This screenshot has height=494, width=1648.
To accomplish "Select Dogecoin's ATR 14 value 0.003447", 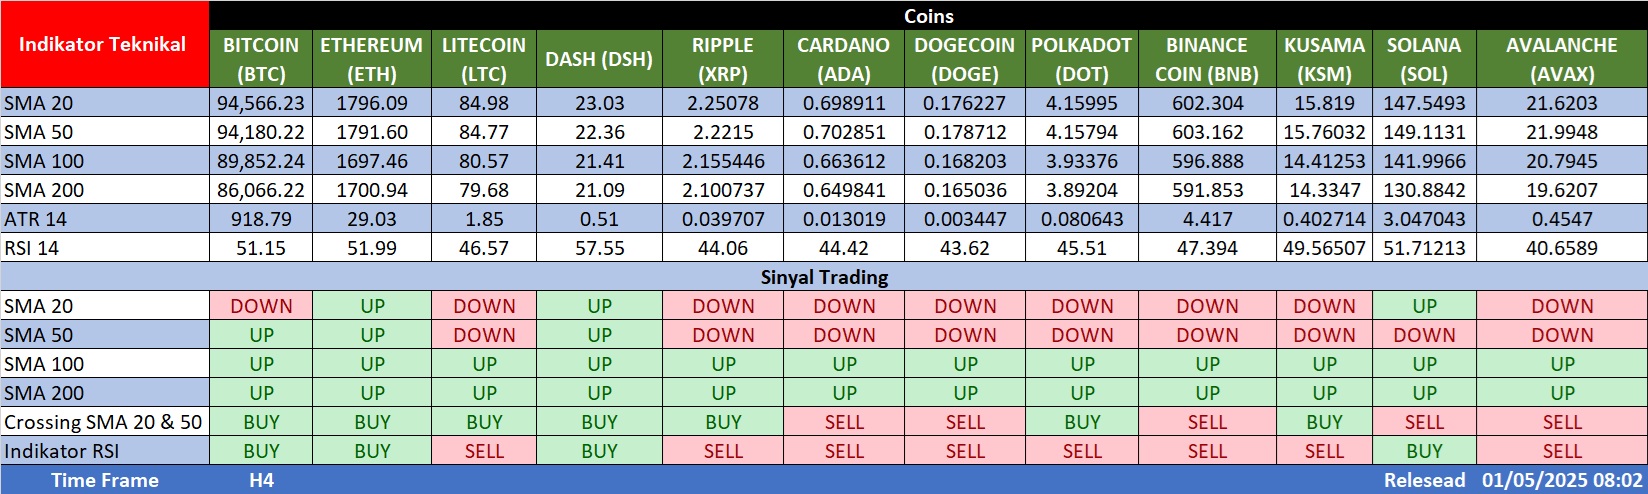I will tap(965, 219).
